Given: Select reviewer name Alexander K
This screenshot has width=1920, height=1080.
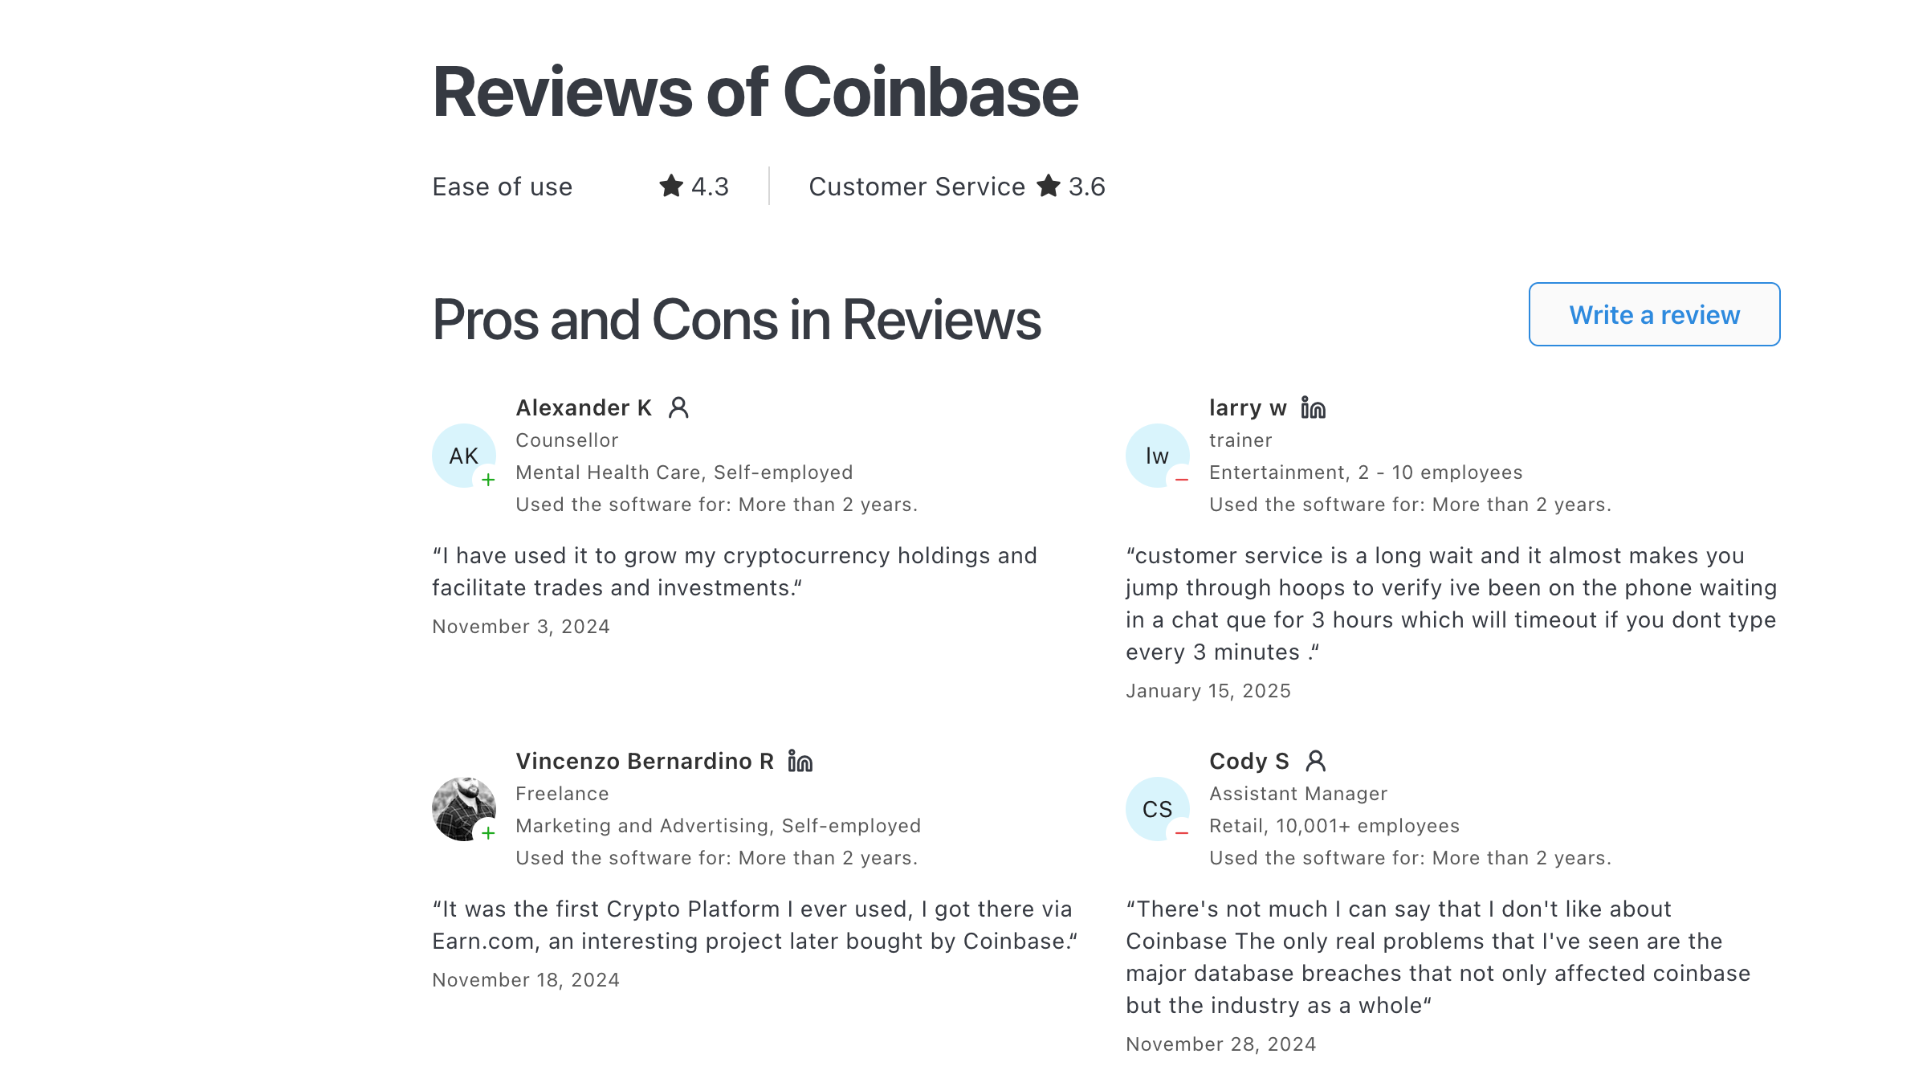Looking at the screenshot, I should click(583, 408).
